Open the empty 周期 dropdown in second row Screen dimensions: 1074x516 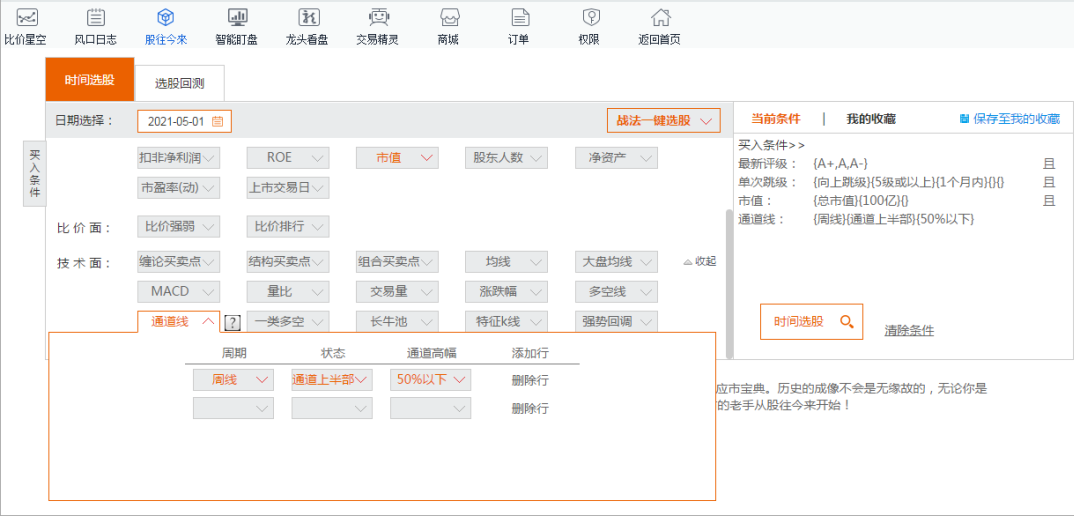[x=233, y=408]
